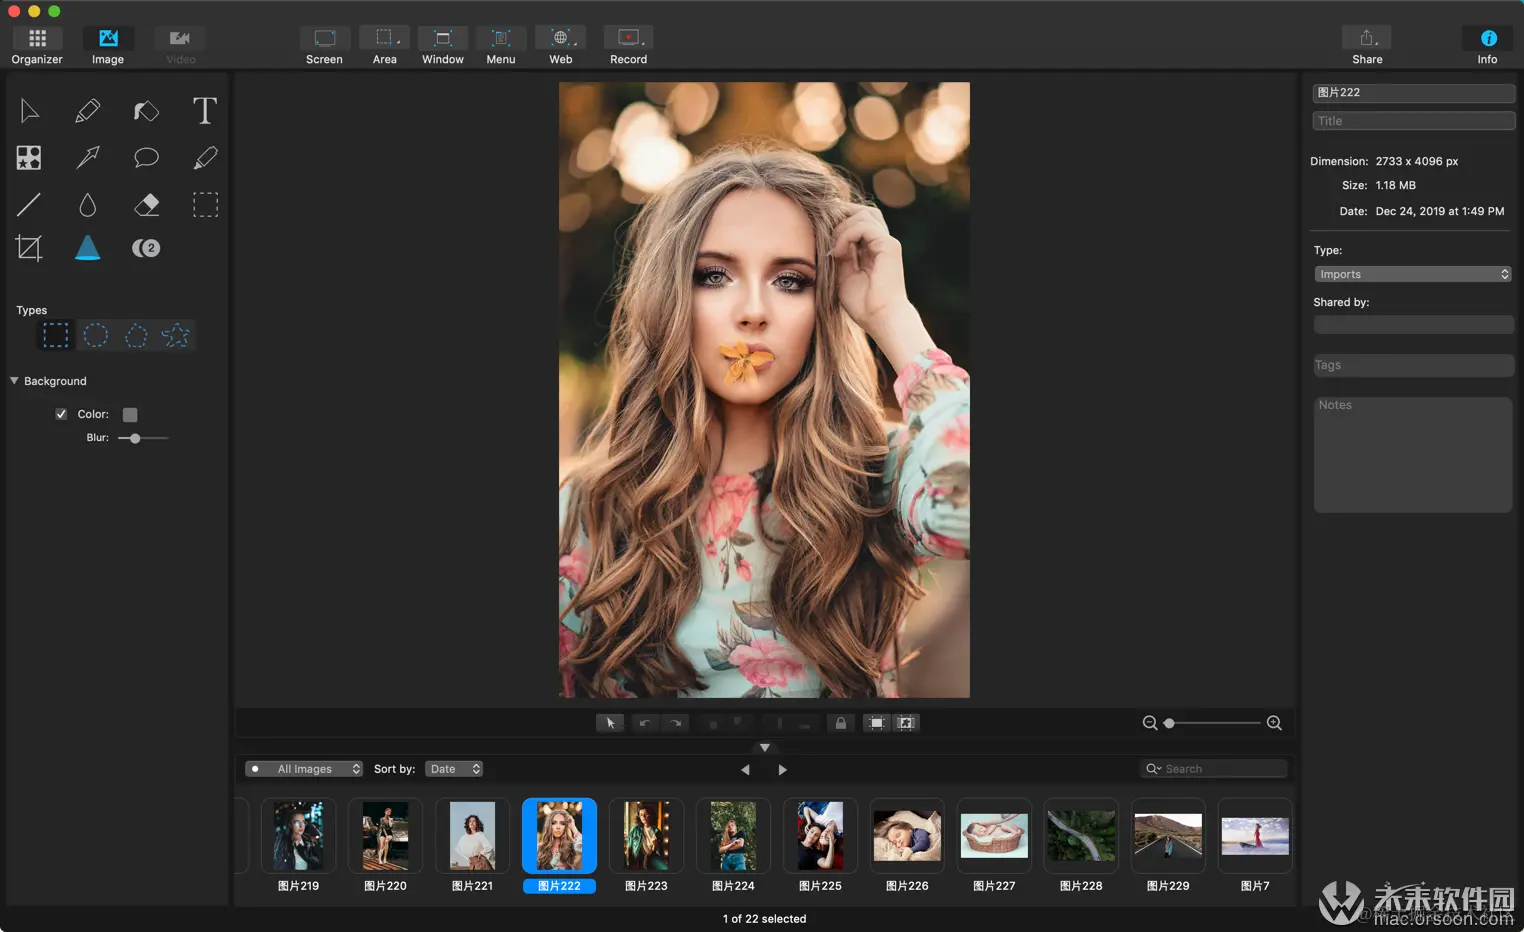Activate the Eraser tool
This screenshot has width=1524, height=932.
click(146, 205)
